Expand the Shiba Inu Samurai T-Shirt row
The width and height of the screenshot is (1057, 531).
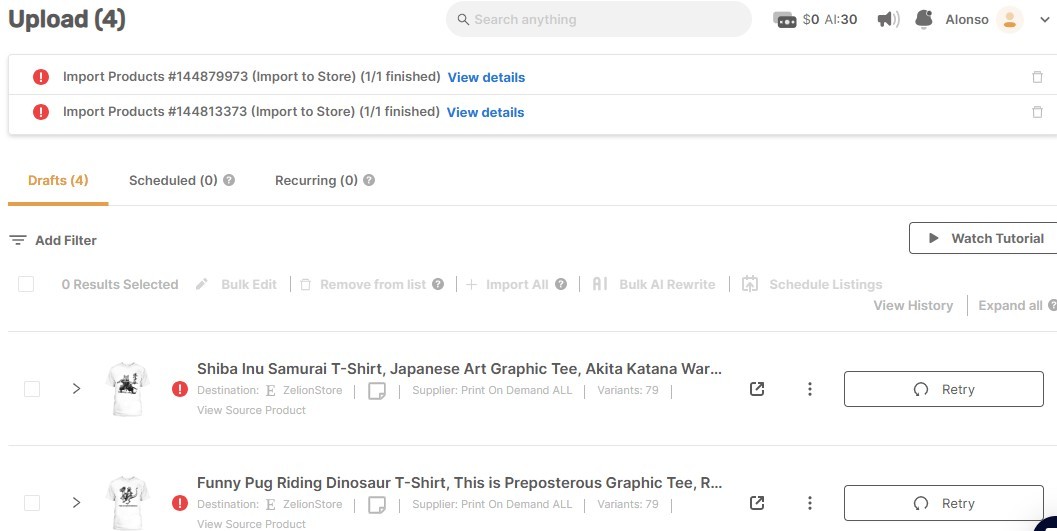click(x=76, y=389)
